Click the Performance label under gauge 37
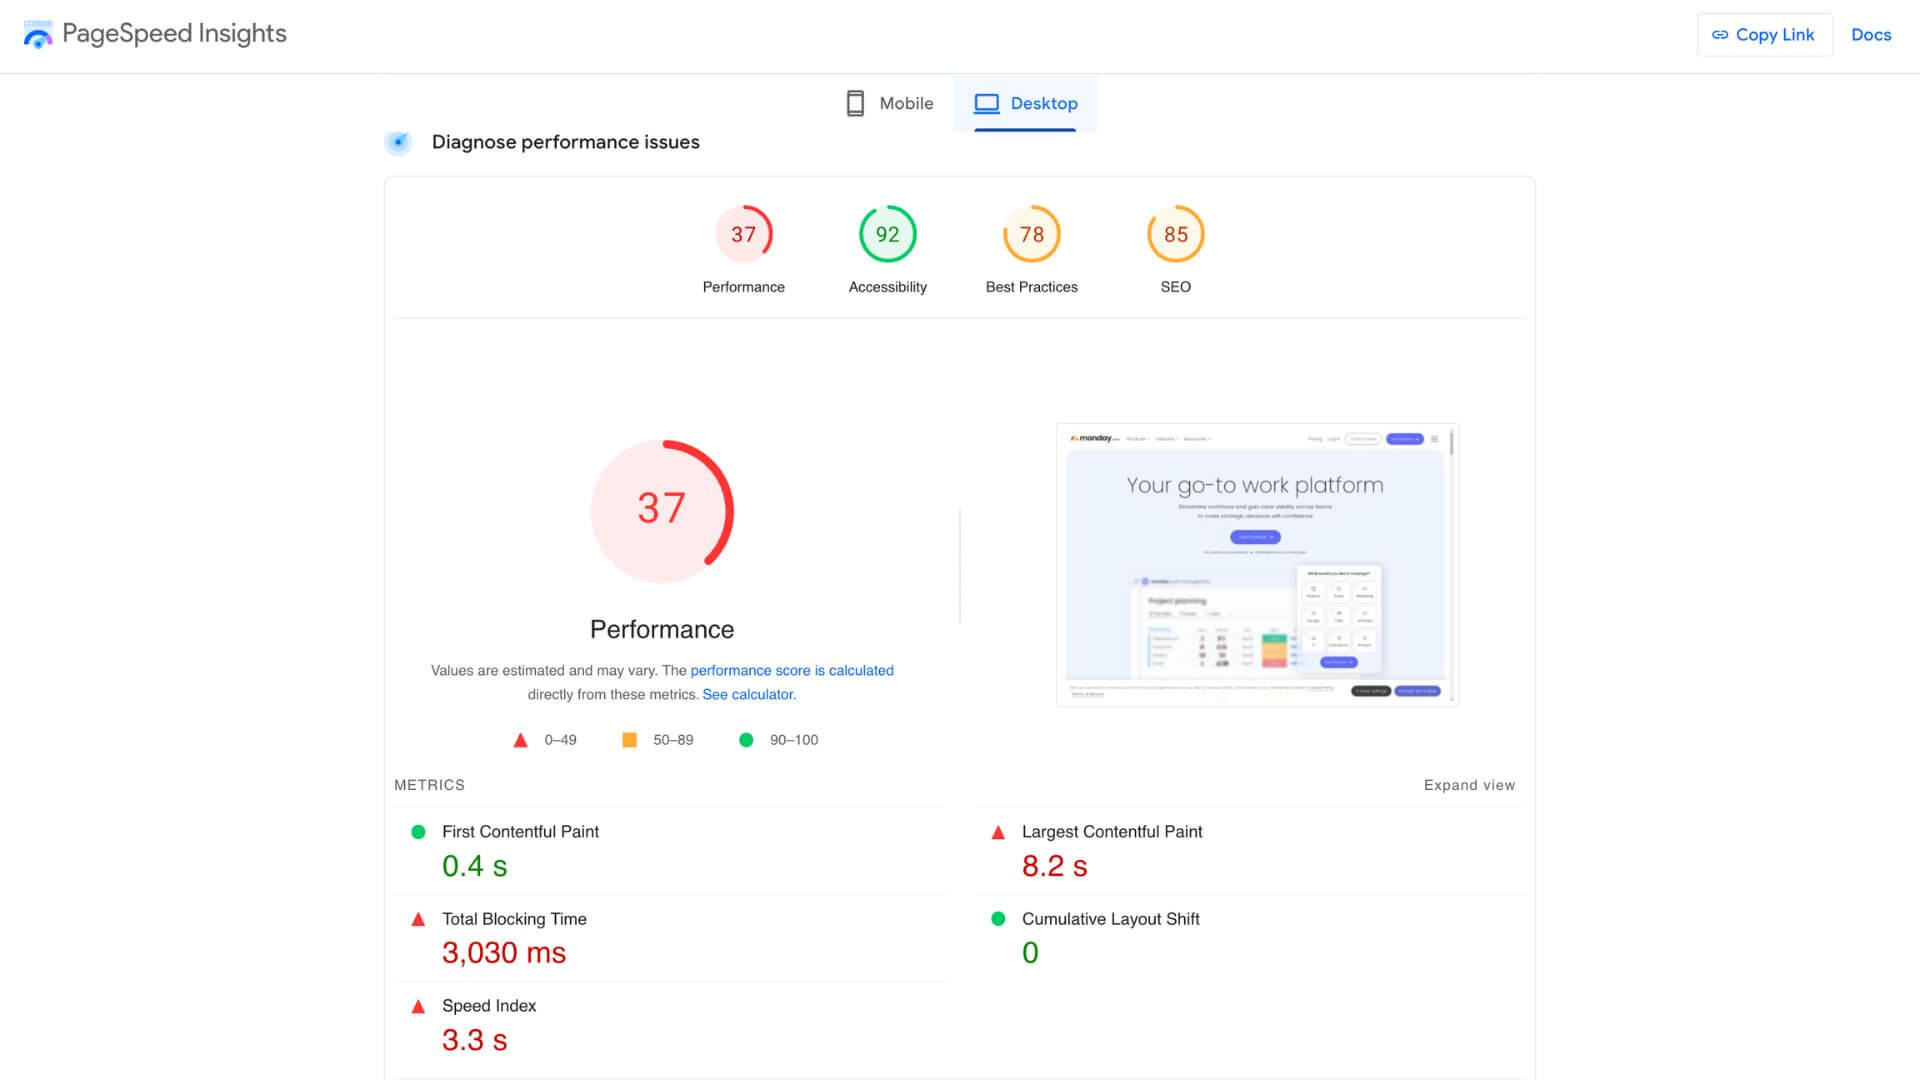Image resolution: width=1920 pixels, height=1080 pixels. 743,287
